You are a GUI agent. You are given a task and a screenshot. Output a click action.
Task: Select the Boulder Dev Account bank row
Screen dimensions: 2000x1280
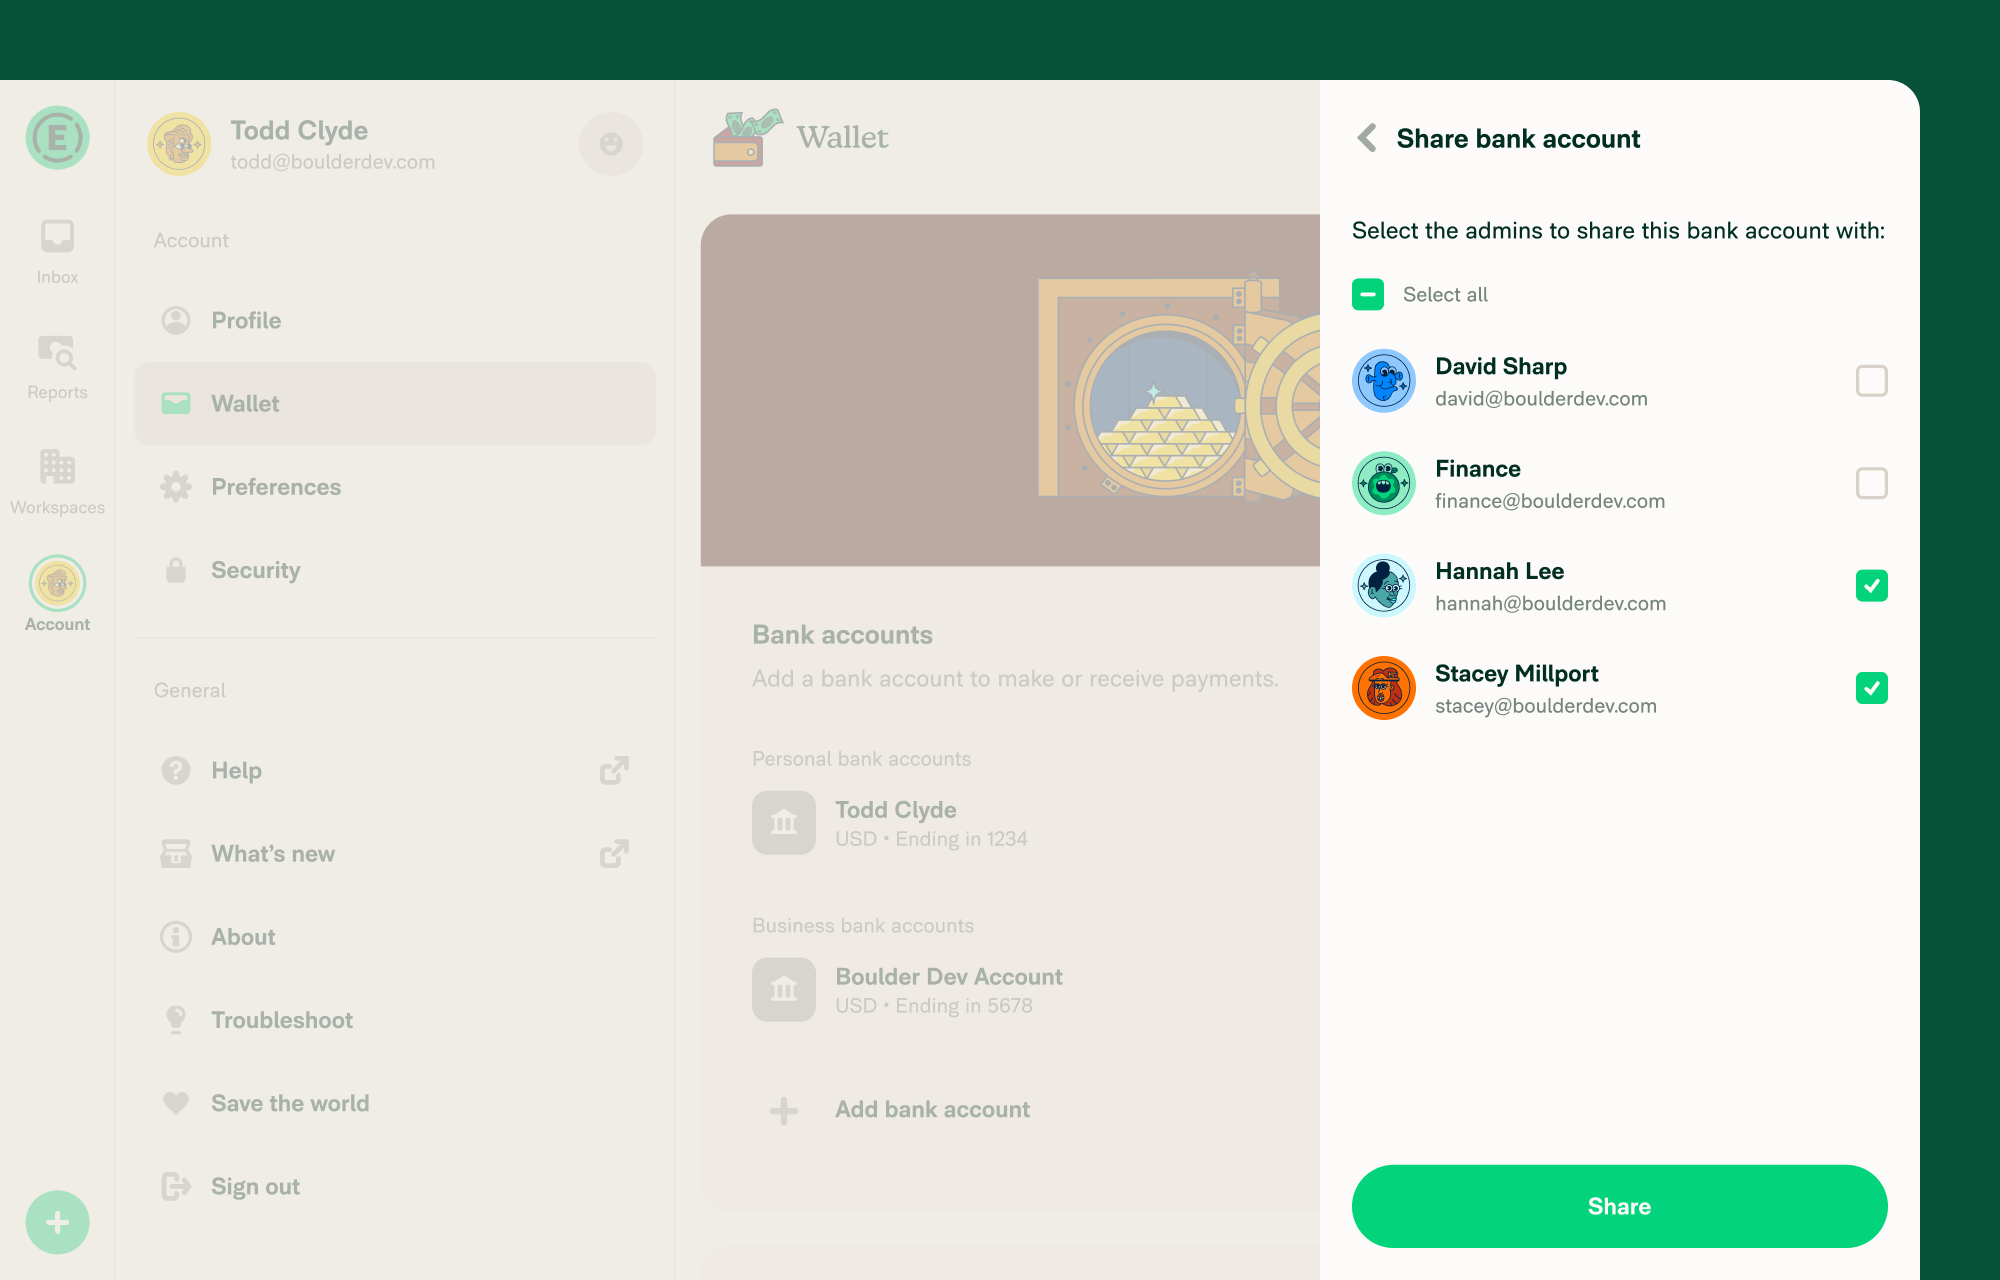[948, 990]
